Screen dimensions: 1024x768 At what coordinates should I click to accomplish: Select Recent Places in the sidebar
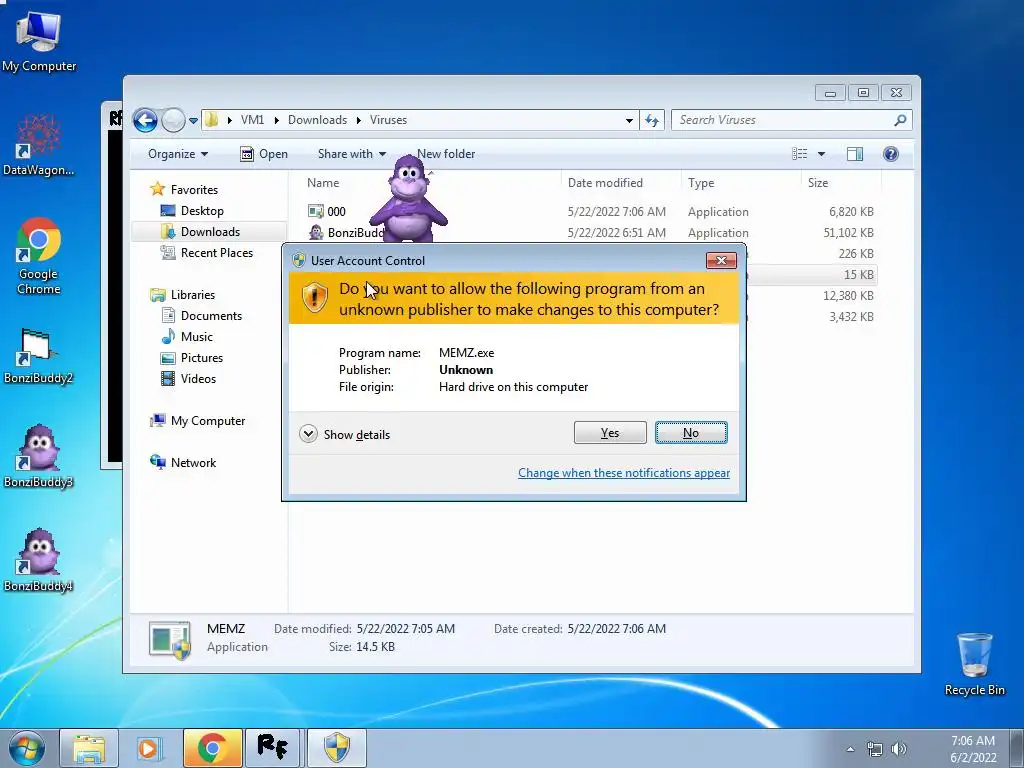(217, 253)
